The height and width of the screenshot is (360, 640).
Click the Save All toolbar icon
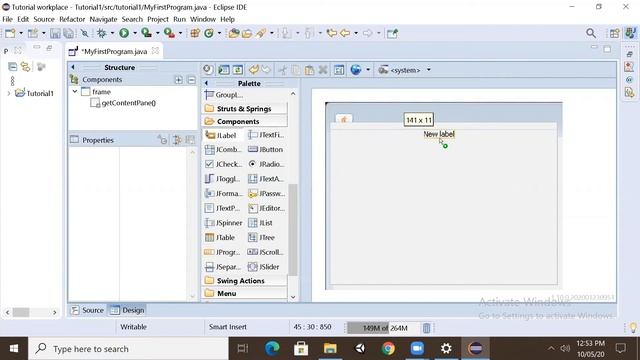(69, 33)
